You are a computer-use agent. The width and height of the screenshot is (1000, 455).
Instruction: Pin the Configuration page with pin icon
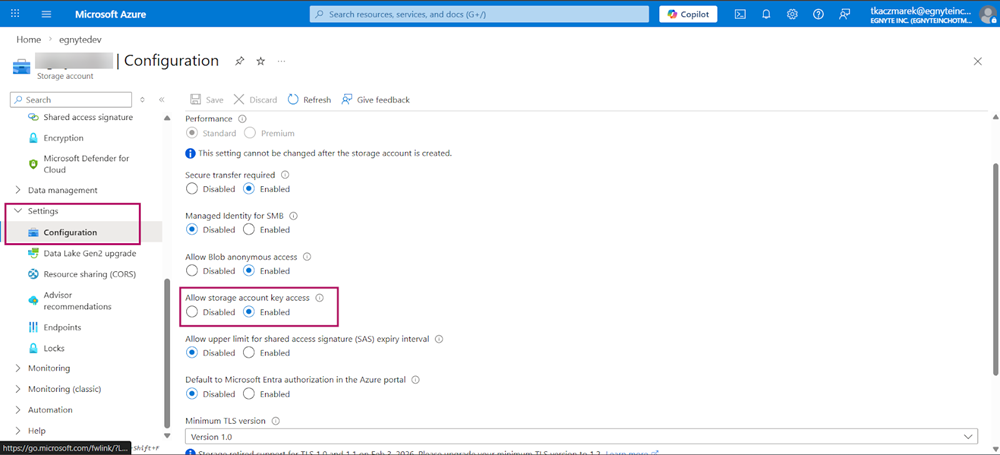pyautogui.click(x=239, y=61)
